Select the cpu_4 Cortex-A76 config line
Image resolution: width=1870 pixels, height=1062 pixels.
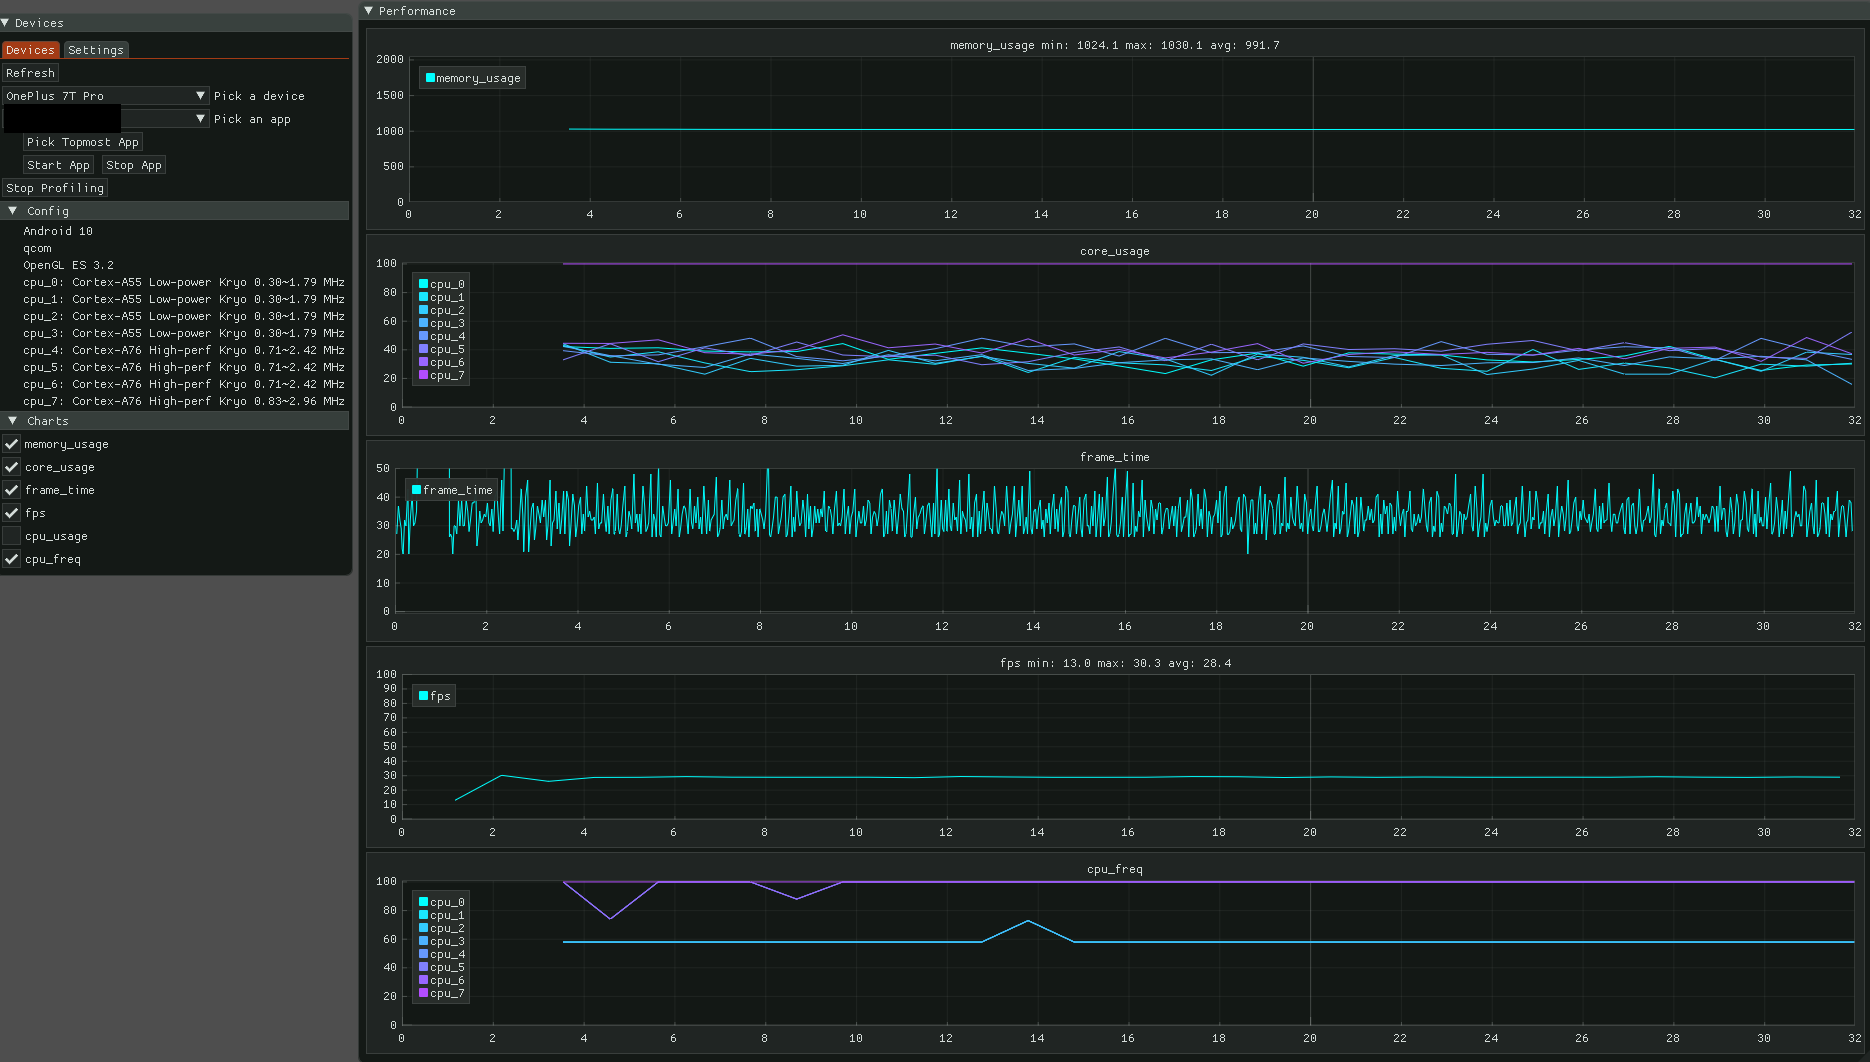[x=184, y=350]
